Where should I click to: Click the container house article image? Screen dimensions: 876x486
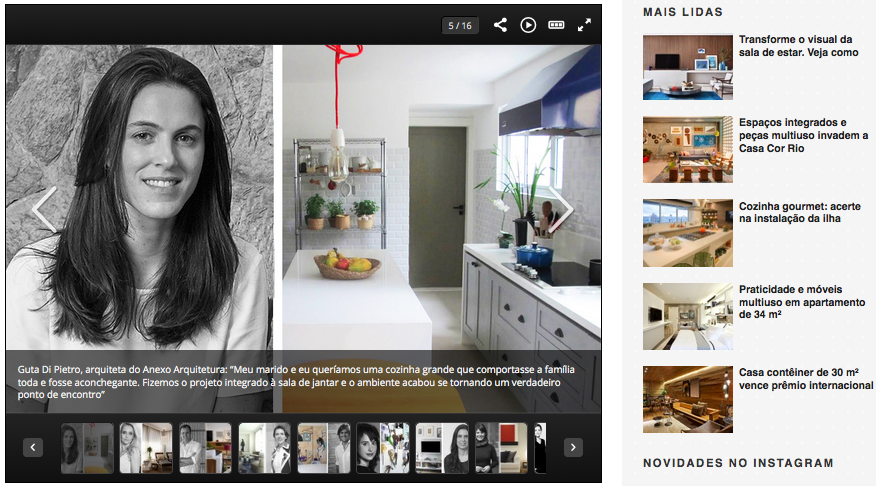pyautogui.click(x=688, y=399)
